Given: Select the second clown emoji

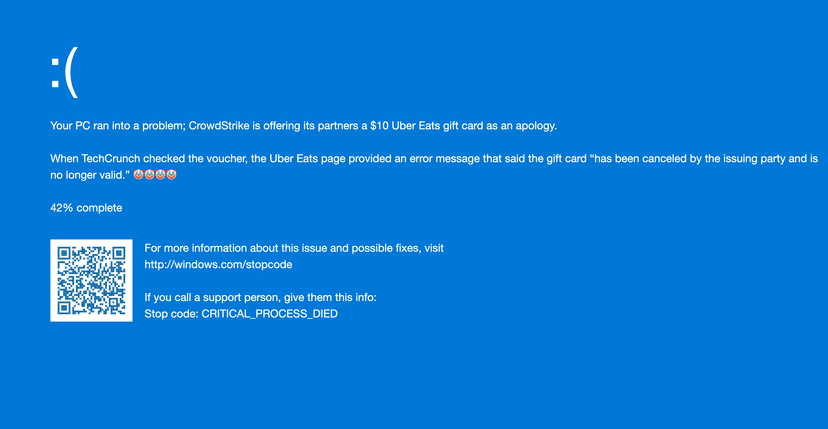Looking at the screenshot, I should pos(149,175).
